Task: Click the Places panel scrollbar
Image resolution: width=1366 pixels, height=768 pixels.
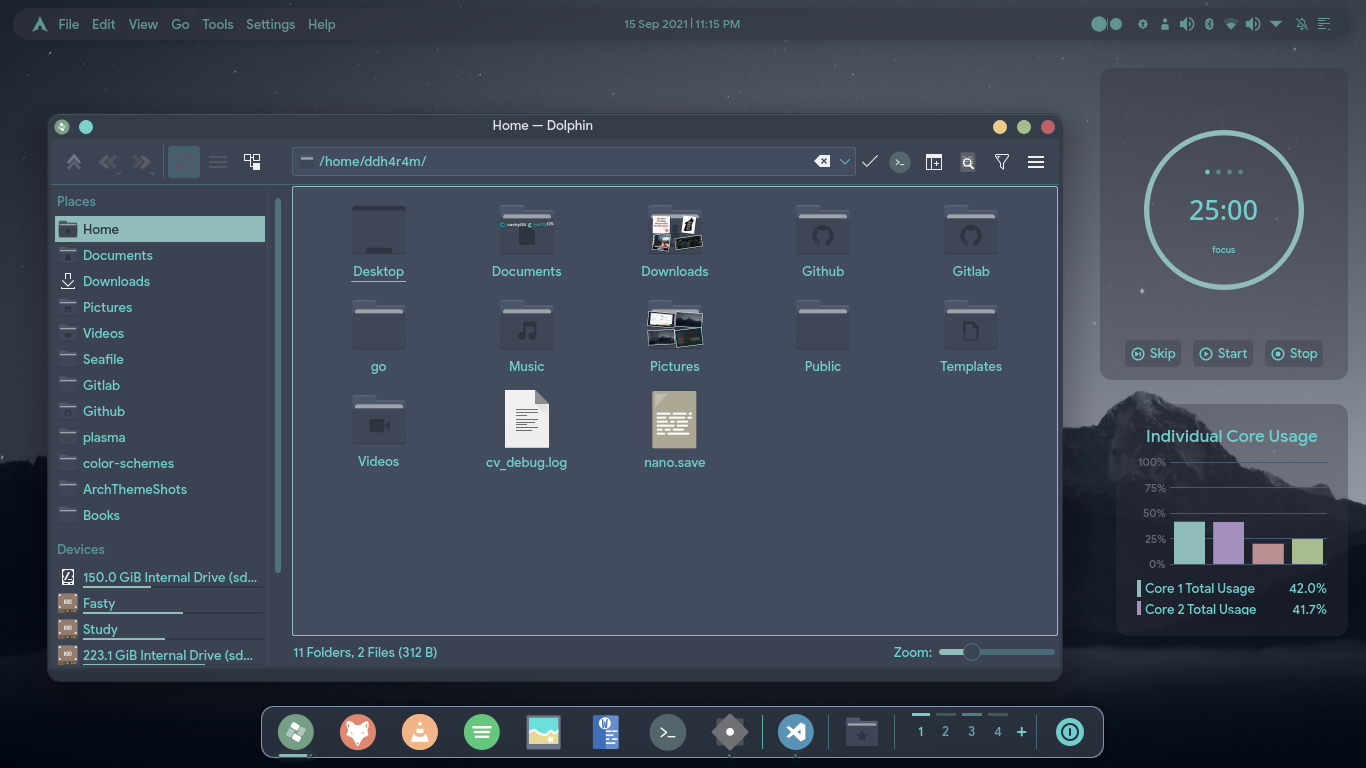Action: tap(278, 385)
